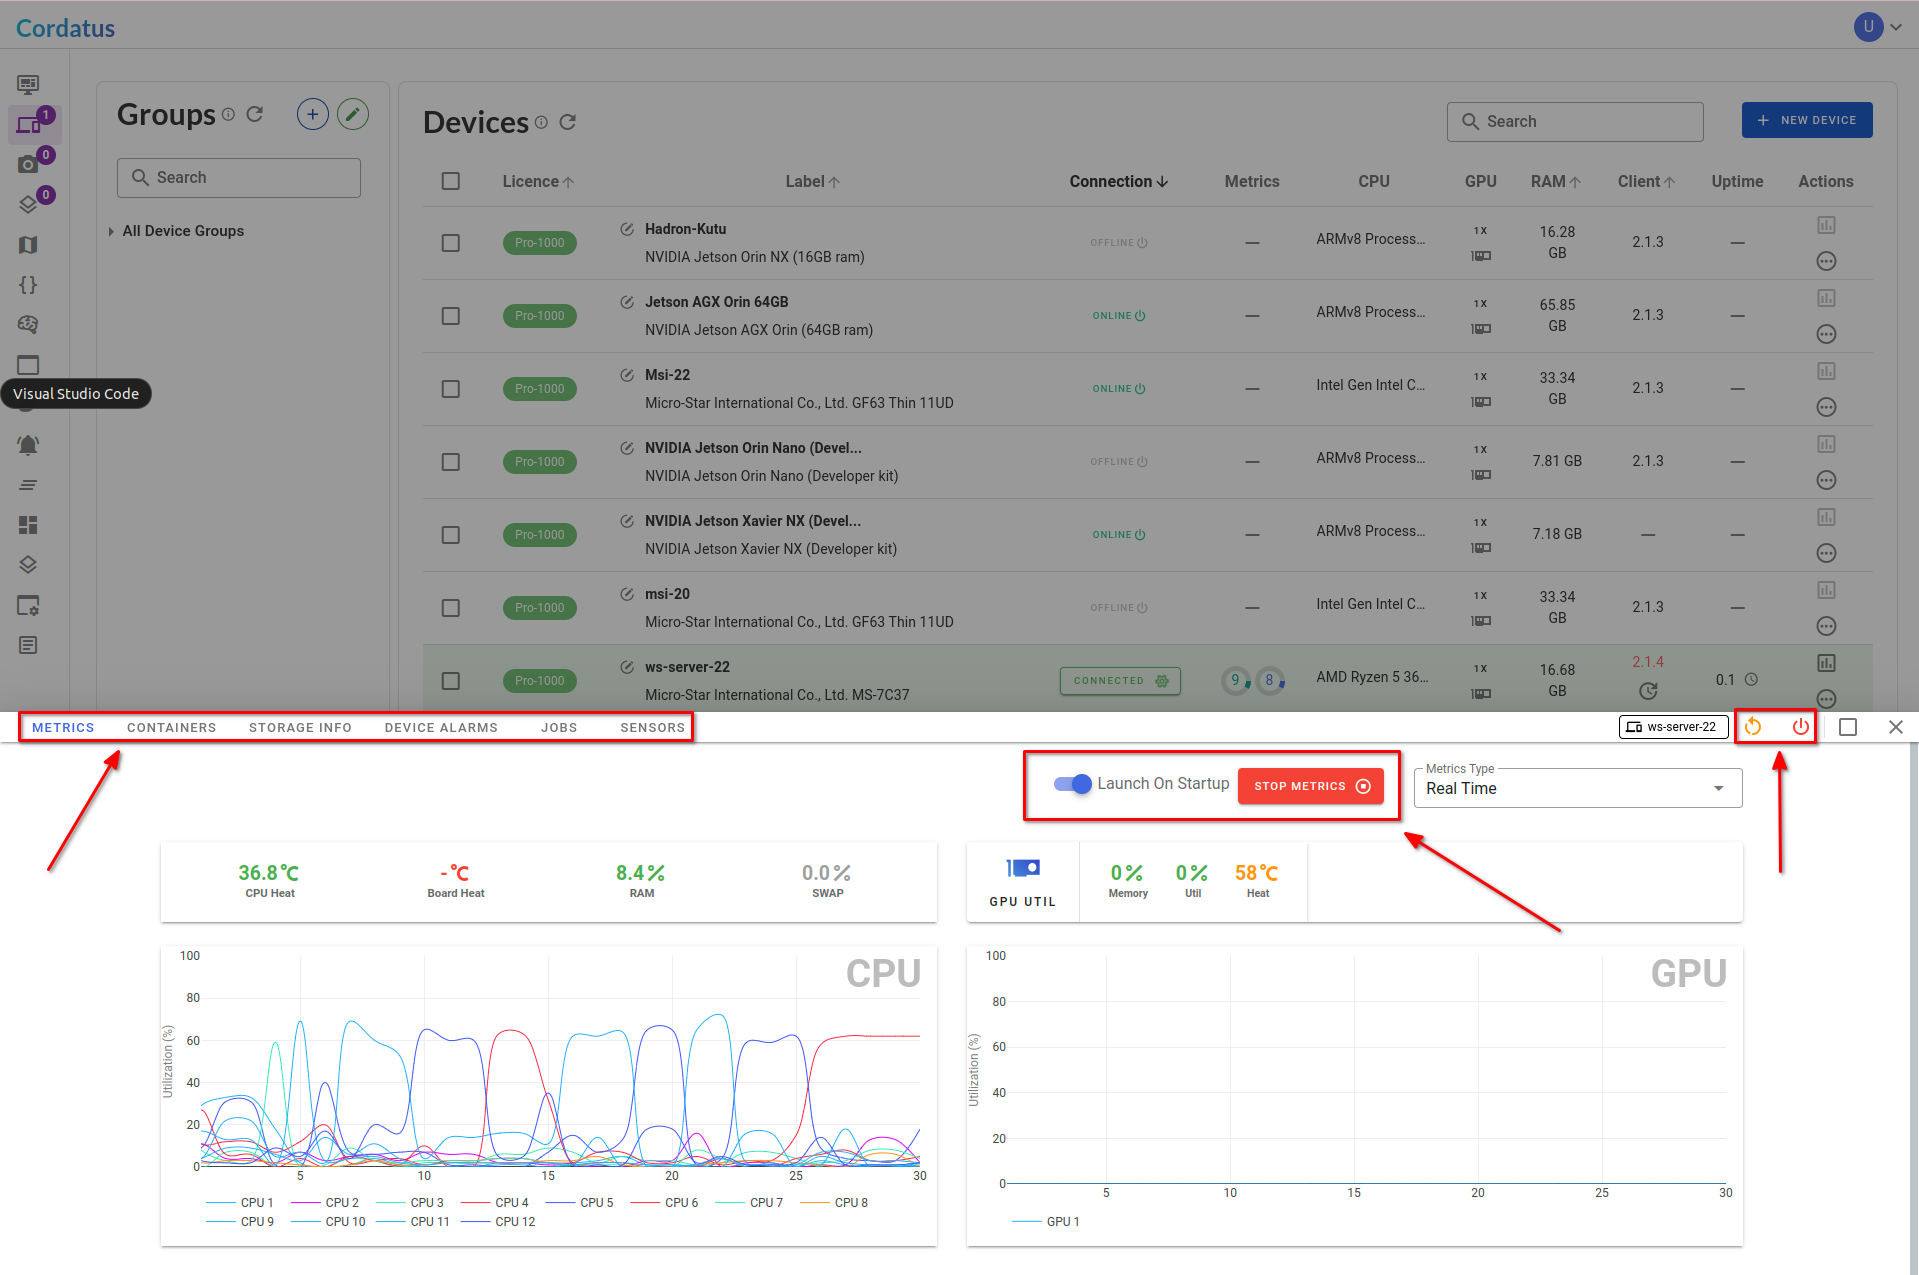Screen dimensions: 1919x1275
Task: Switch to the Device Alarms tab
Action: tap(441, 727)
